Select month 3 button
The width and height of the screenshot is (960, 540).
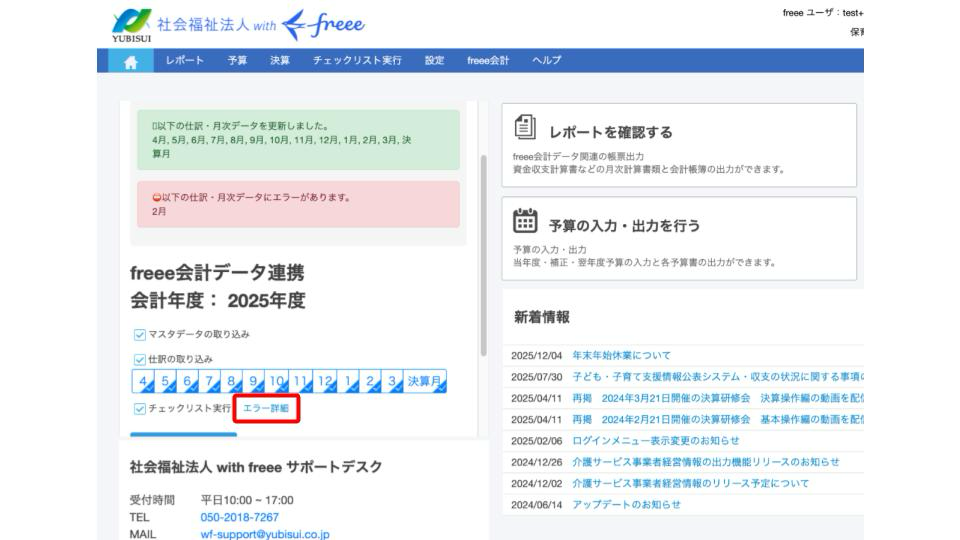click(392, 381)
